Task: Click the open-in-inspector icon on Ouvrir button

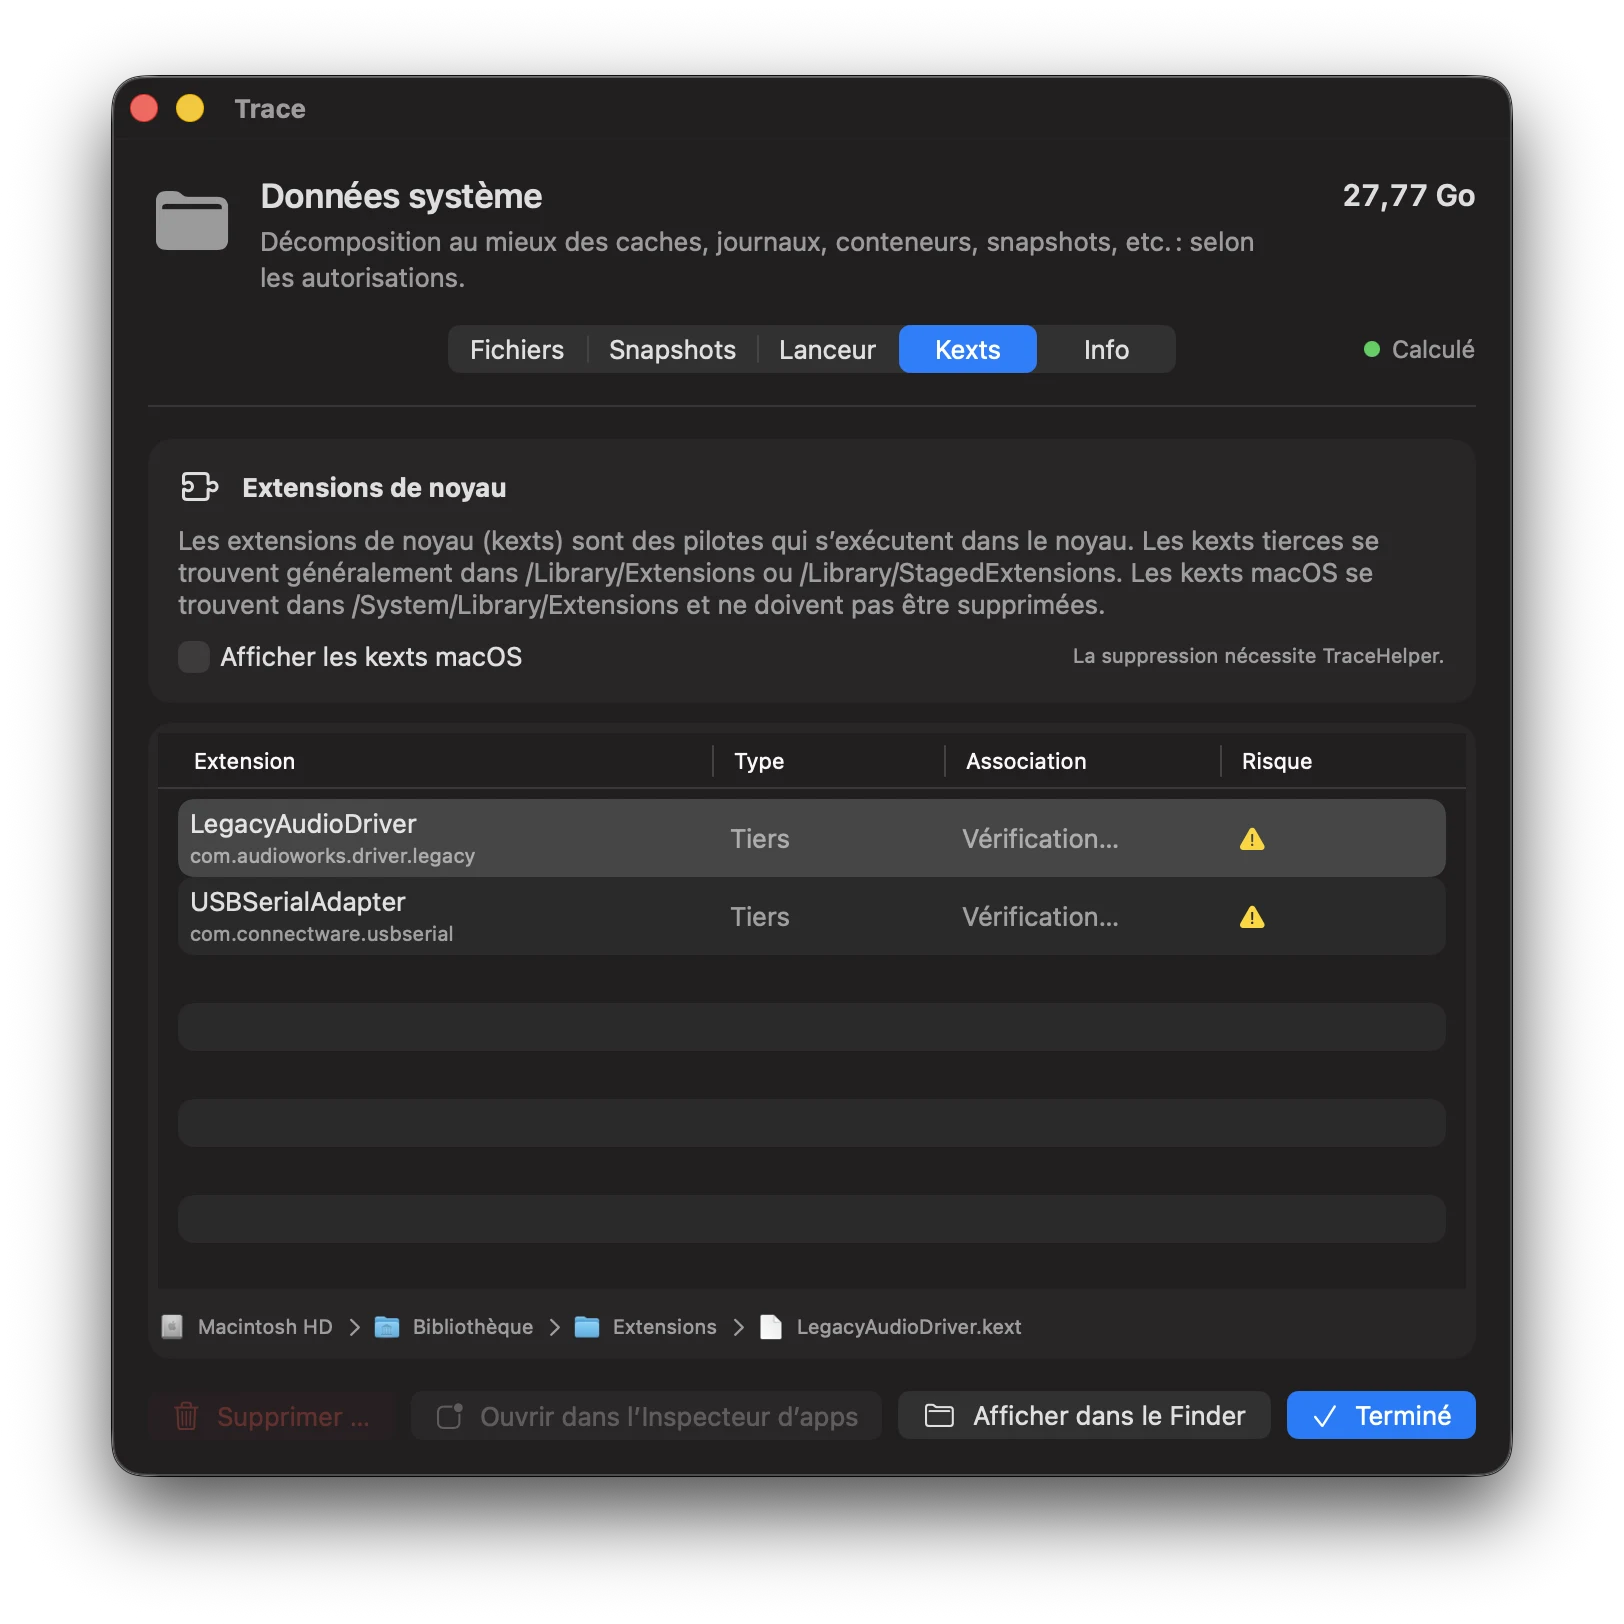Action: pyautogui.click(x=450, y=1416)
